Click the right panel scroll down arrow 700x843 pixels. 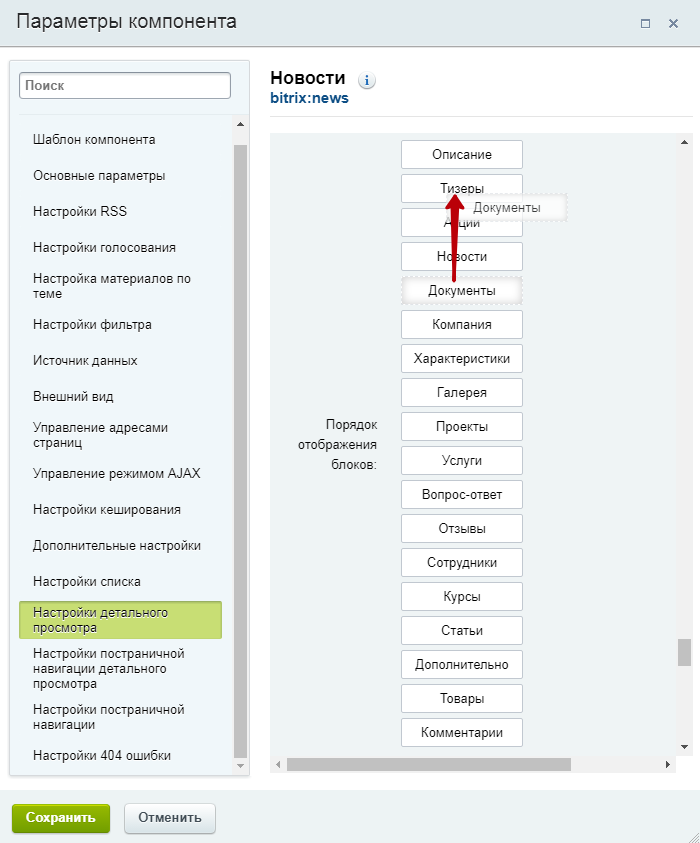click(x=684, y=747)
